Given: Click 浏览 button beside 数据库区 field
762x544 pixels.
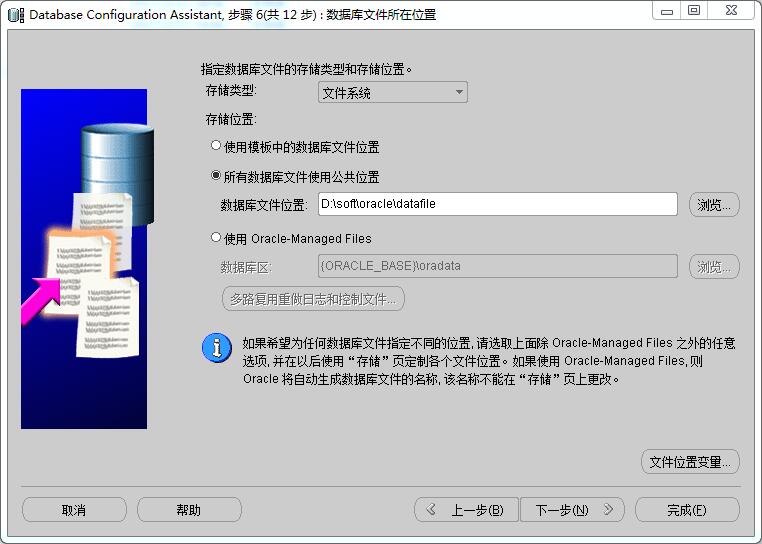Looking at the screenshot, I should click(714, 266).
